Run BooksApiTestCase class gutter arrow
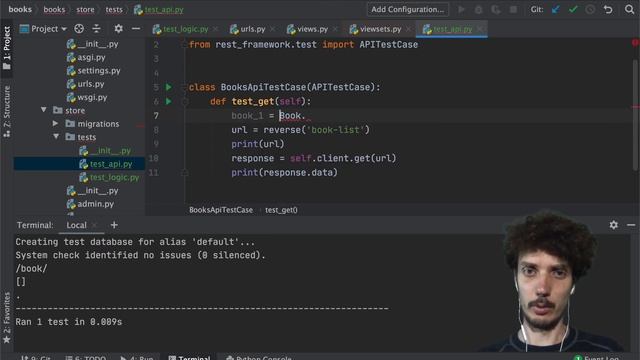 [x=169, y=87]
